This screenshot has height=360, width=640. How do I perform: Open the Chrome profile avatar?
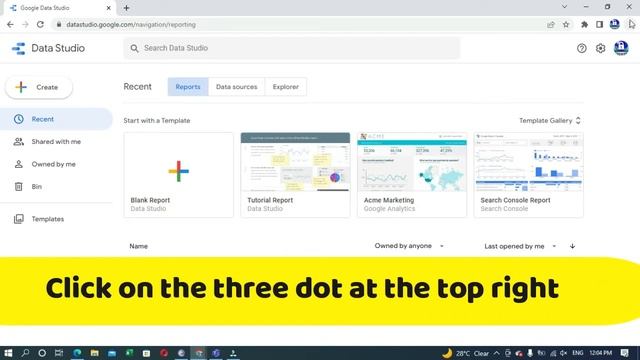(615, 24)
